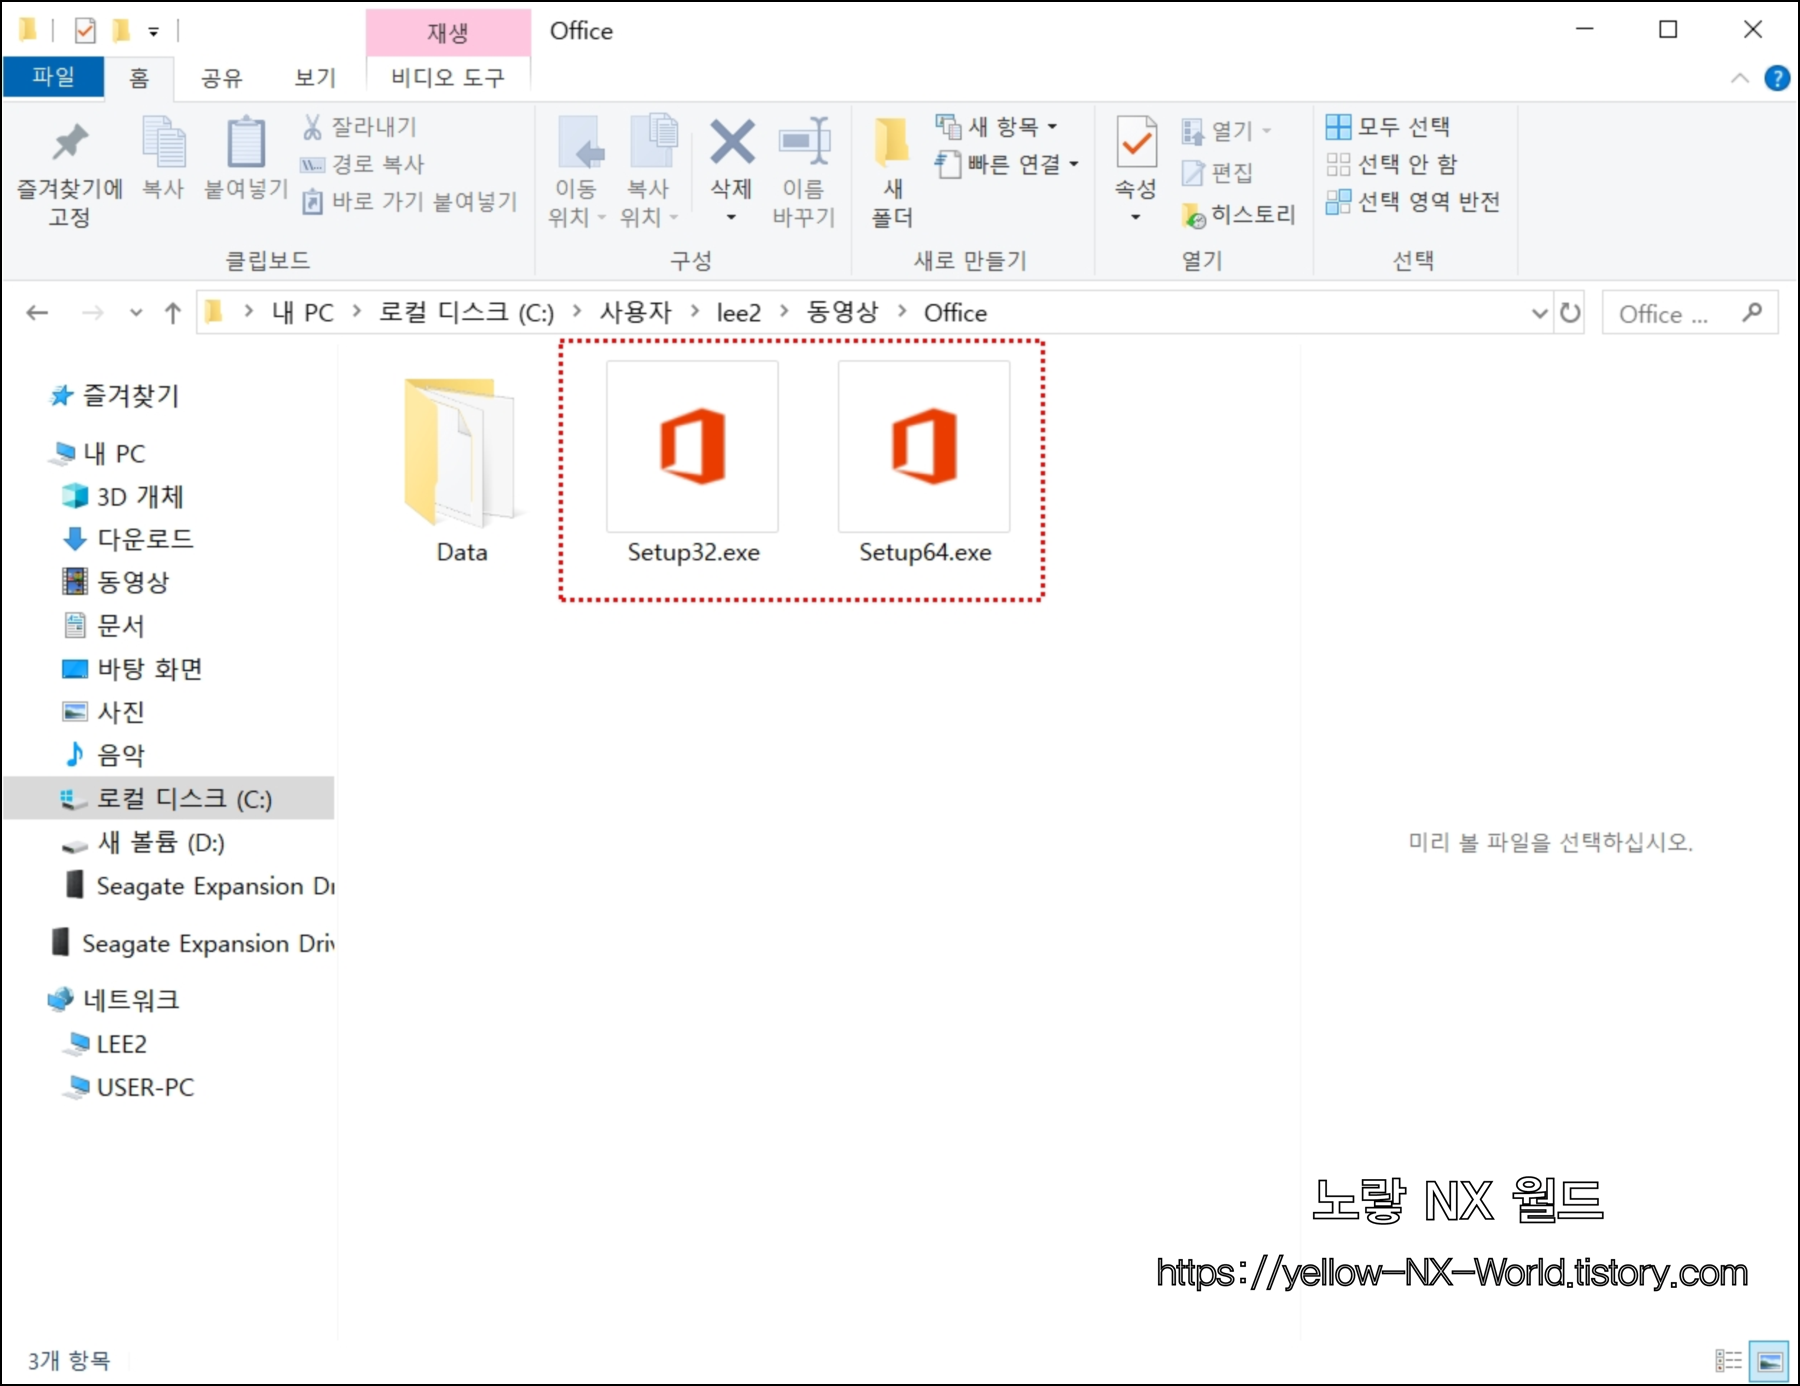Go forward with the right arrow

point(92,313)
